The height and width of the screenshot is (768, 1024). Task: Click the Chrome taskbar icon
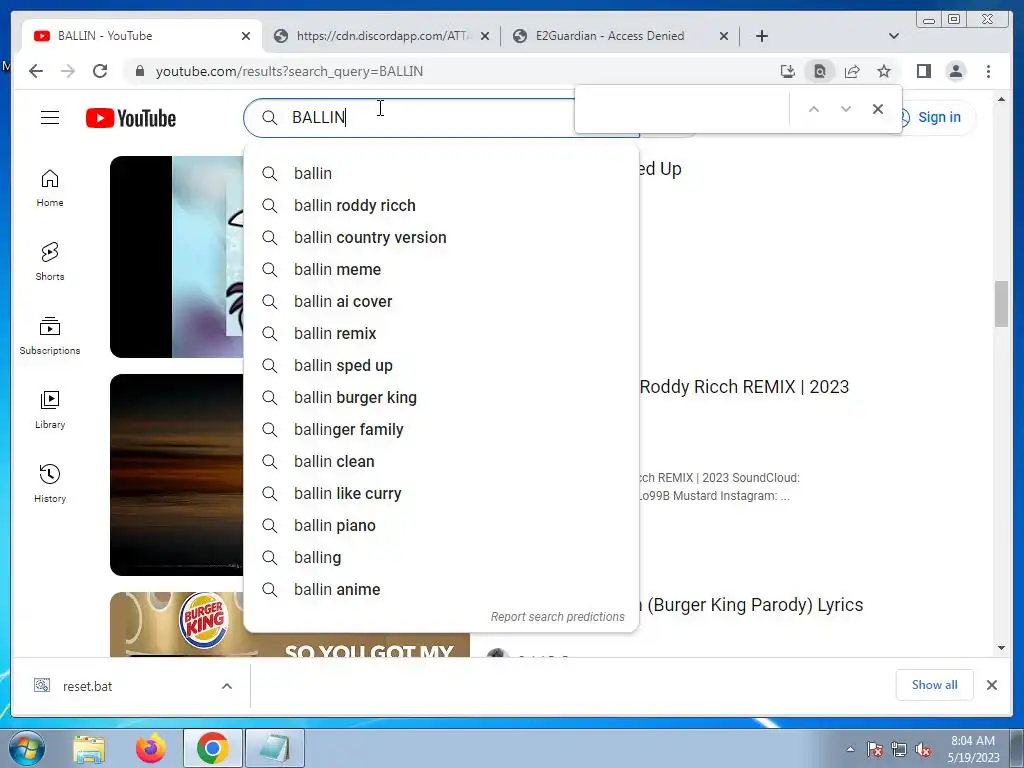[x=212, y=748]
